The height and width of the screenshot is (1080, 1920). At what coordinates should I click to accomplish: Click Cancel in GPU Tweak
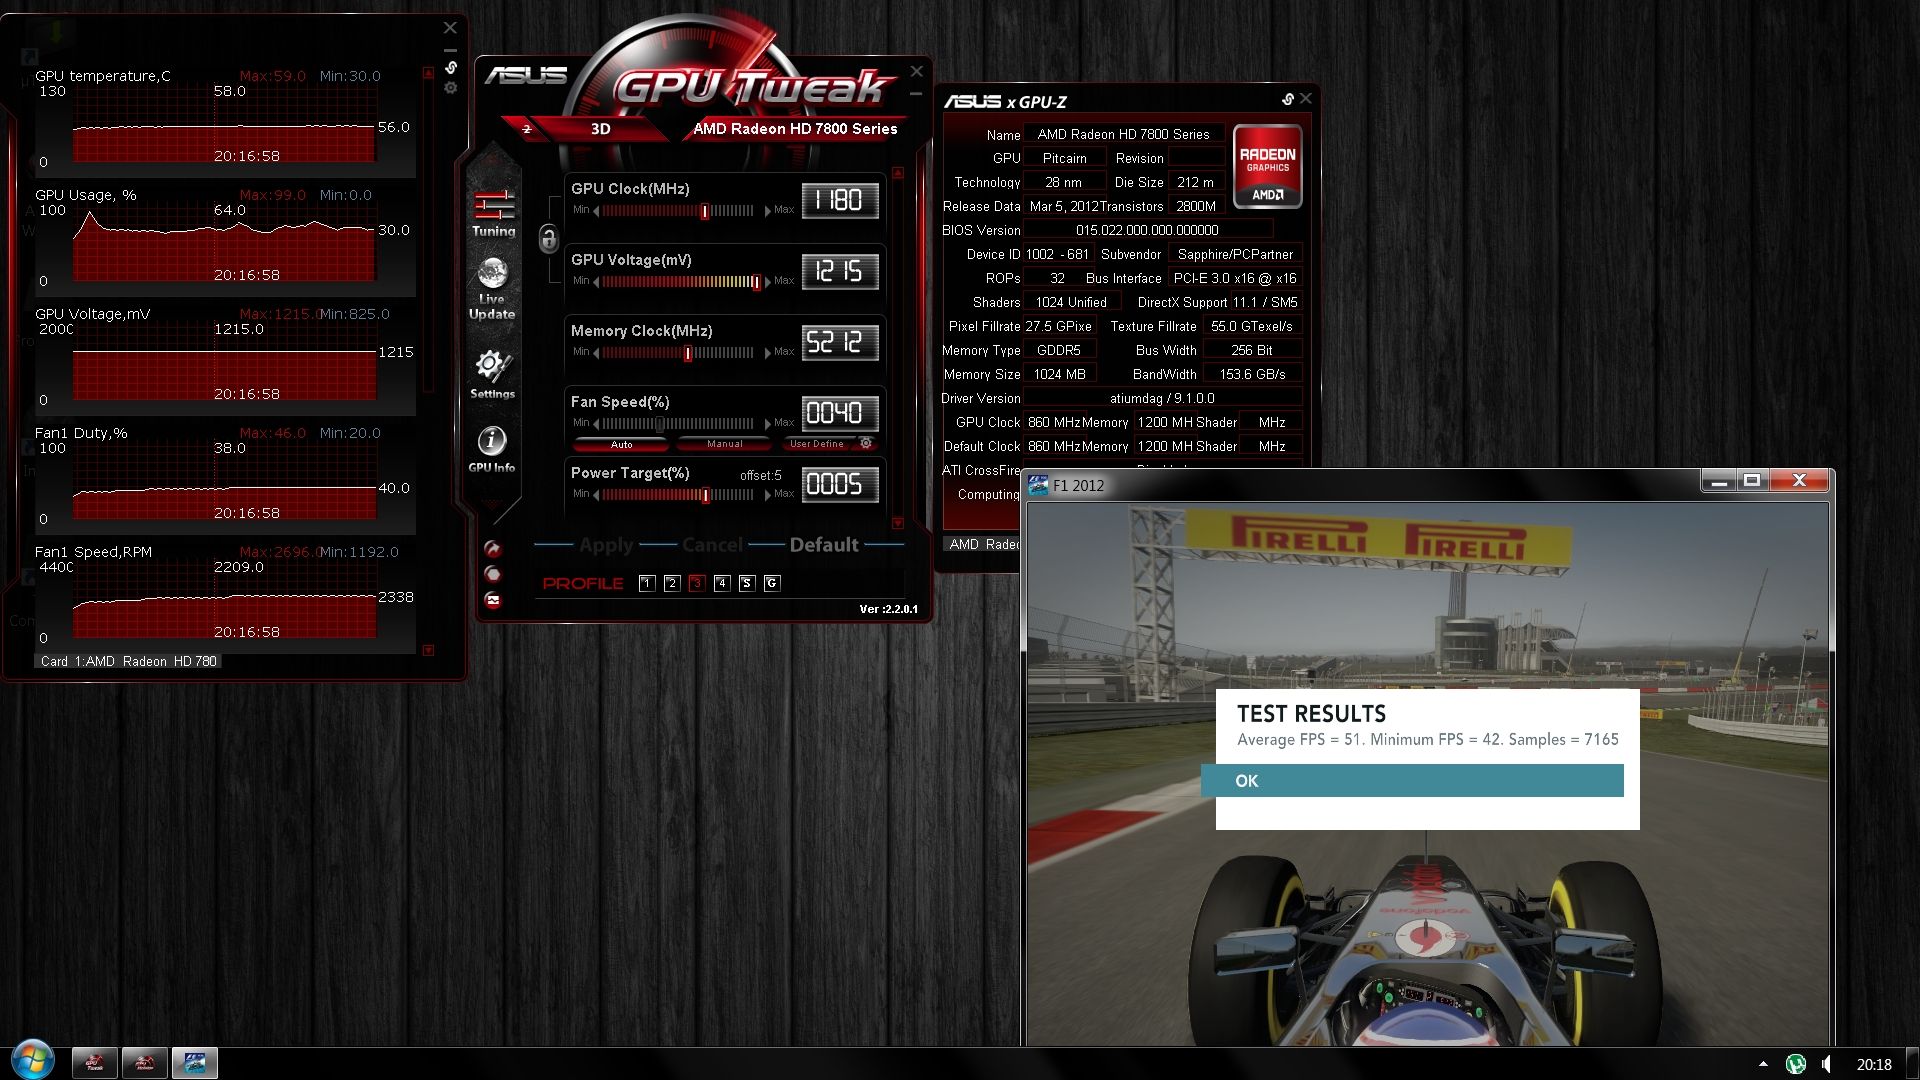pyautogui.click(x=712, y=545)
